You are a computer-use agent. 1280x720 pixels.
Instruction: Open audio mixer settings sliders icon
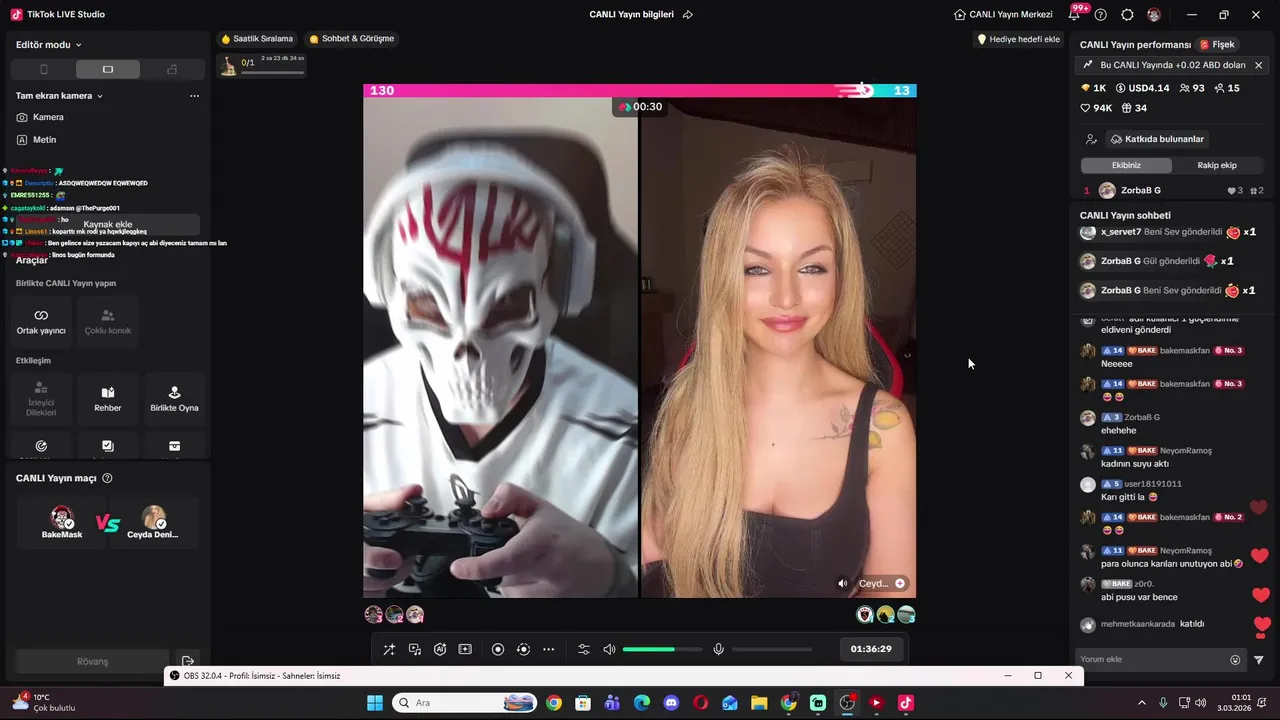(584, 649)
